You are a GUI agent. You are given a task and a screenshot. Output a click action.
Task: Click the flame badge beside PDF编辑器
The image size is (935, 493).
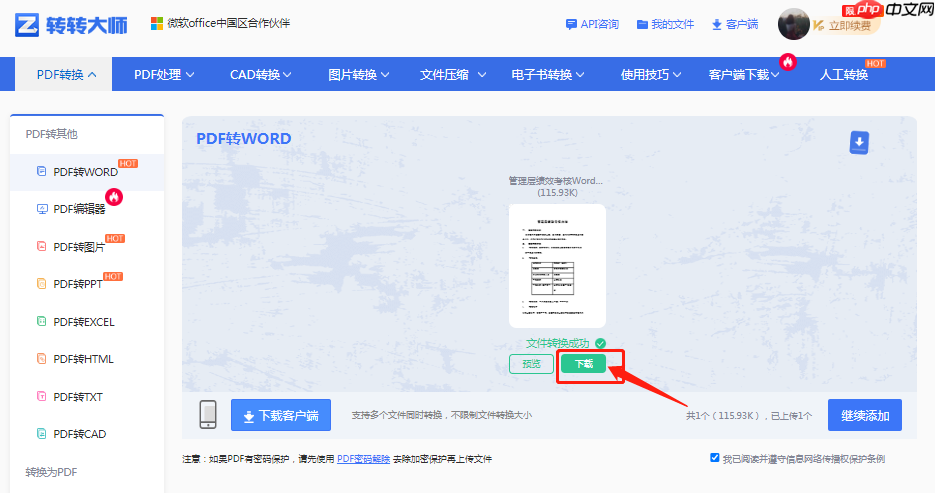click(114, 197)
